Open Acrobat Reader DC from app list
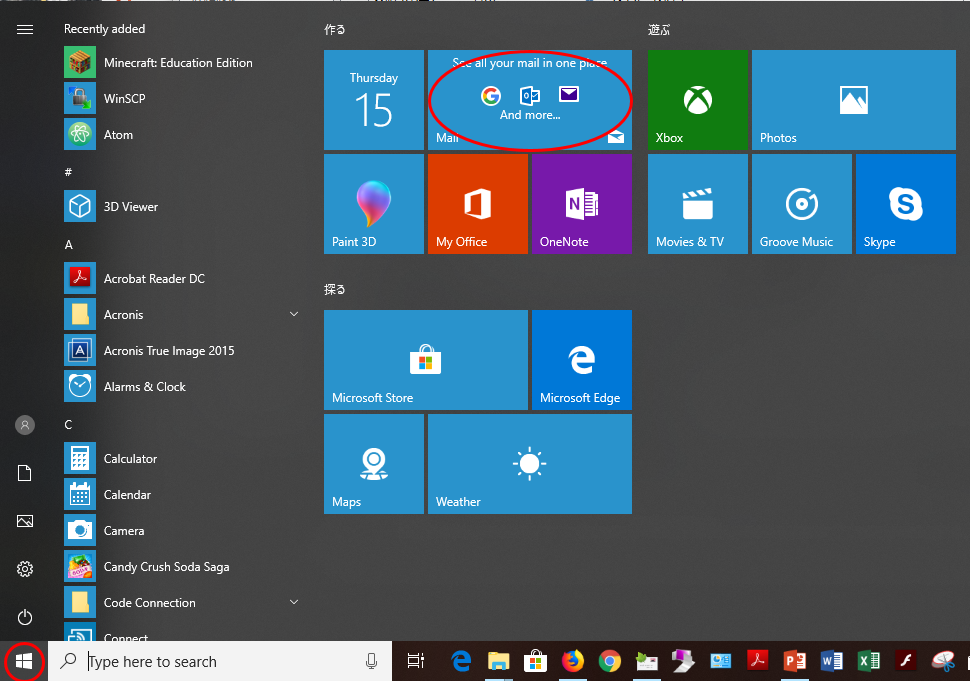Image resolution: width=970 pixels, height=681 pixels. point(184,278)
